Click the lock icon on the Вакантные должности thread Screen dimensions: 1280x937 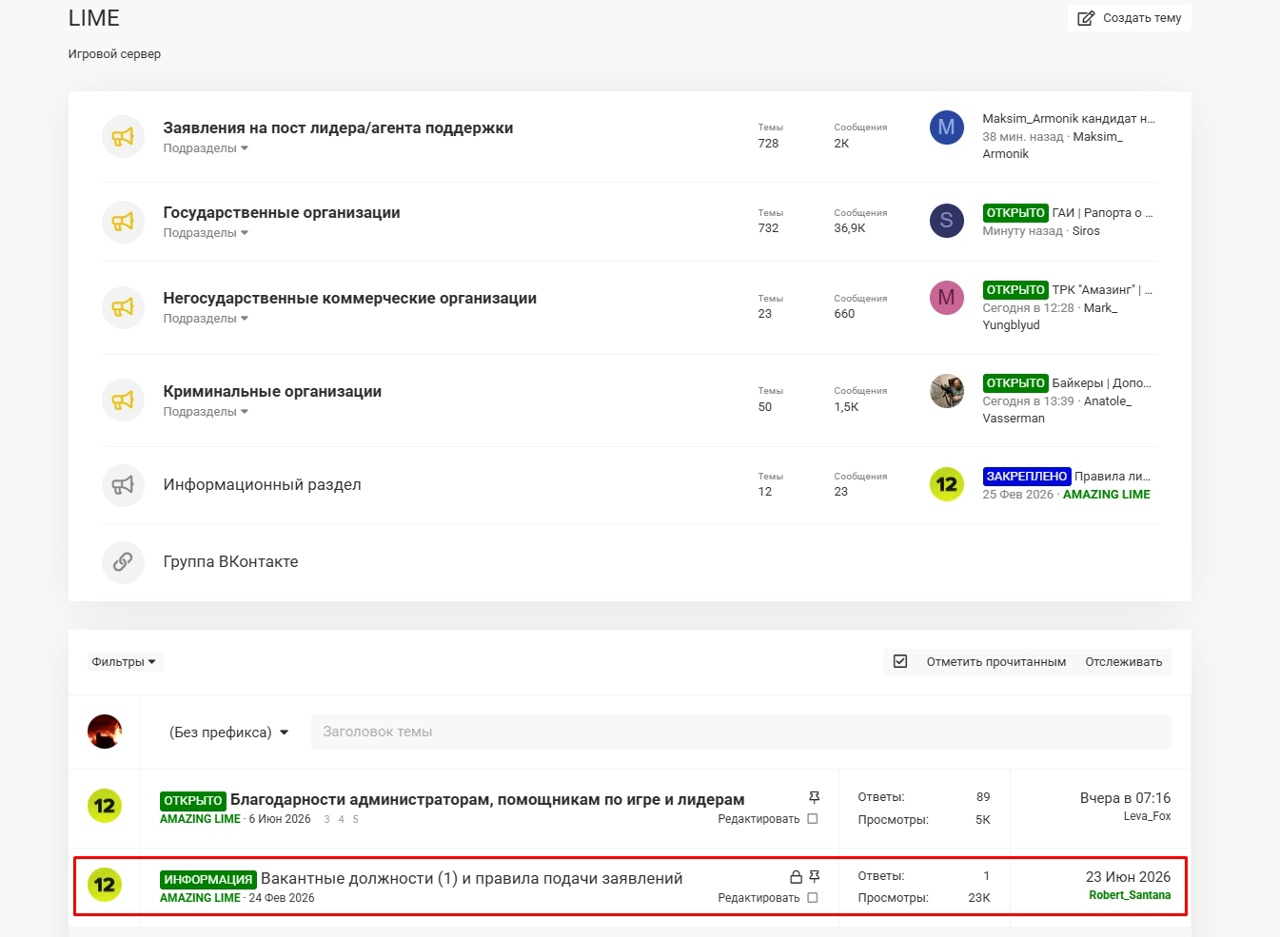pyautogui.click(x=796, y=877)
